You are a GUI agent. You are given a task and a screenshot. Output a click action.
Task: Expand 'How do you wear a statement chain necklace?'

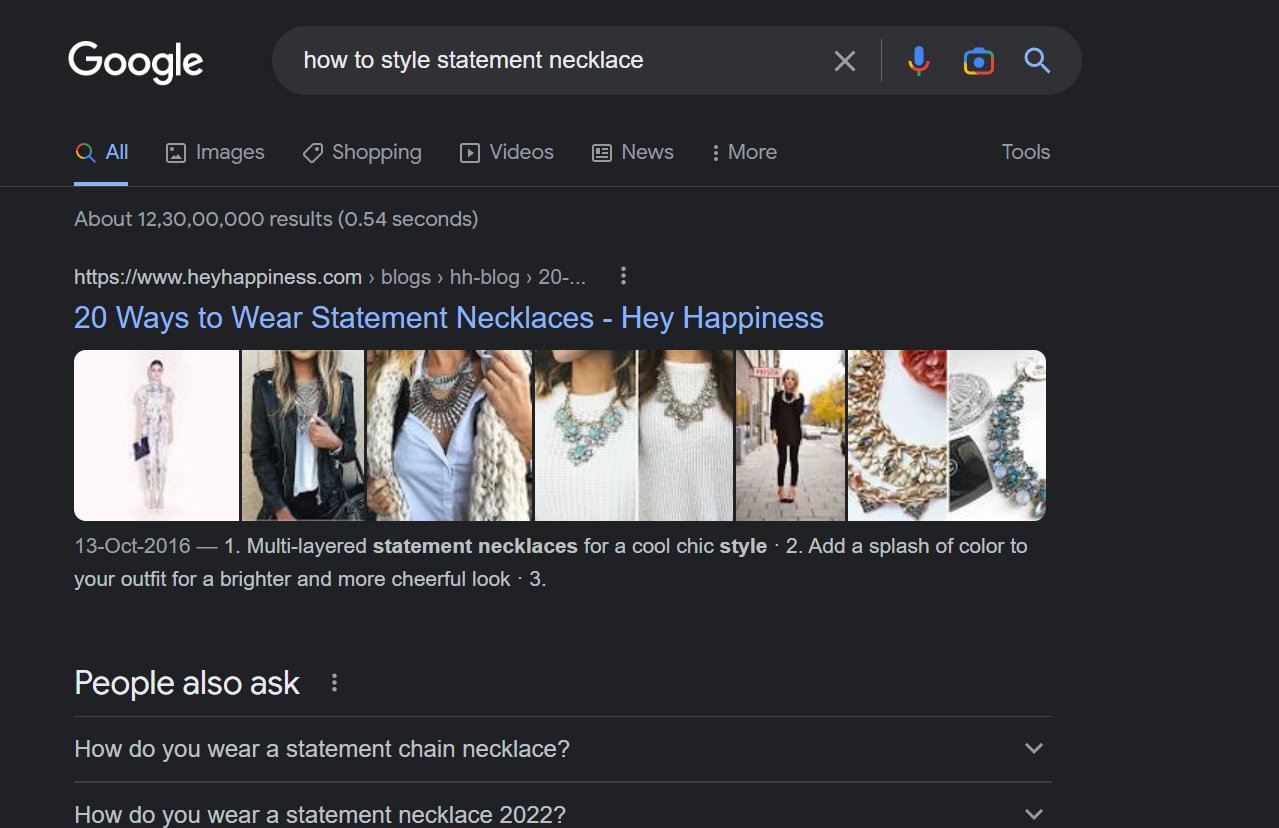pos(563,749)
